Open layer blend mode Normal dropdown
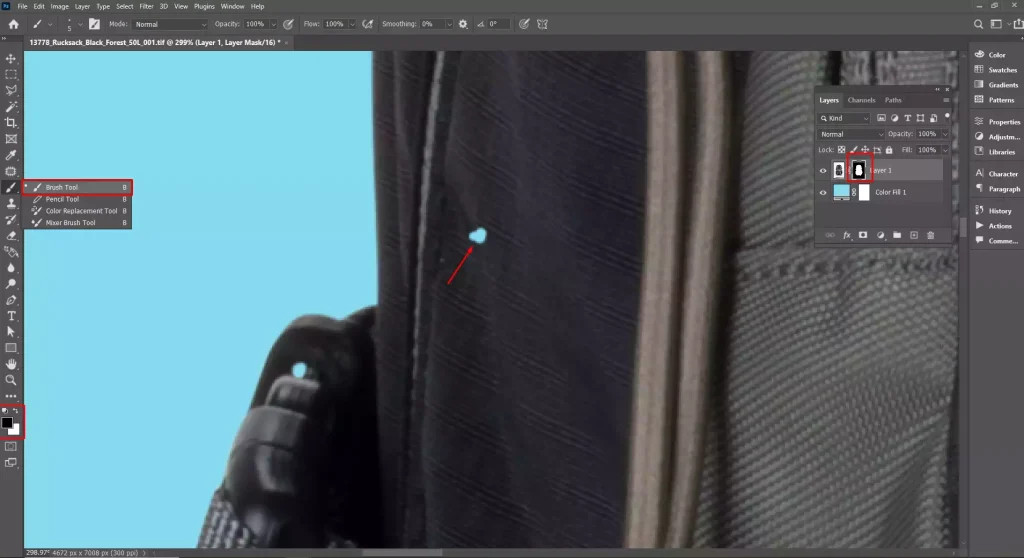1024x558 pixels. click(851, 134)
